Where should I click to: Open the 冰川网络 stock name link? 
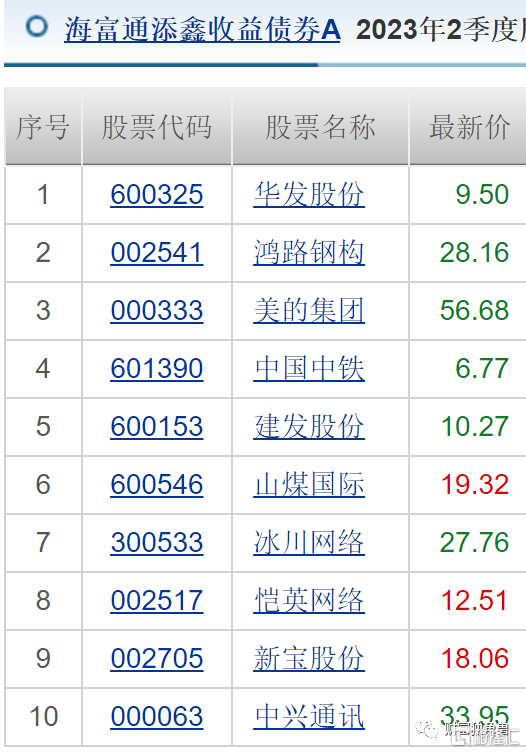click(x=309, y=543)
